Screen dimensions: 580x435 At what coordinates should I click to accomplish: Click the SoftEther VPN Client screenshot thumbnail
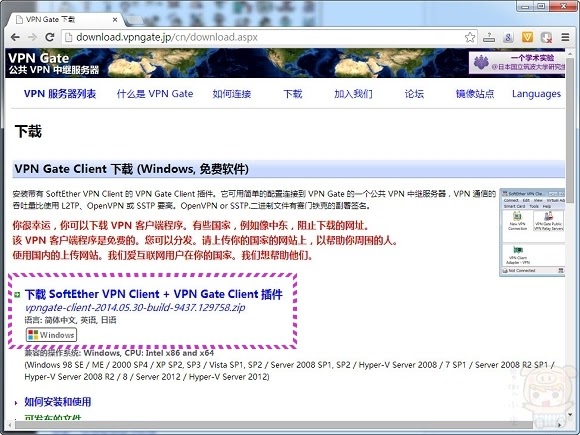(532, 232)
